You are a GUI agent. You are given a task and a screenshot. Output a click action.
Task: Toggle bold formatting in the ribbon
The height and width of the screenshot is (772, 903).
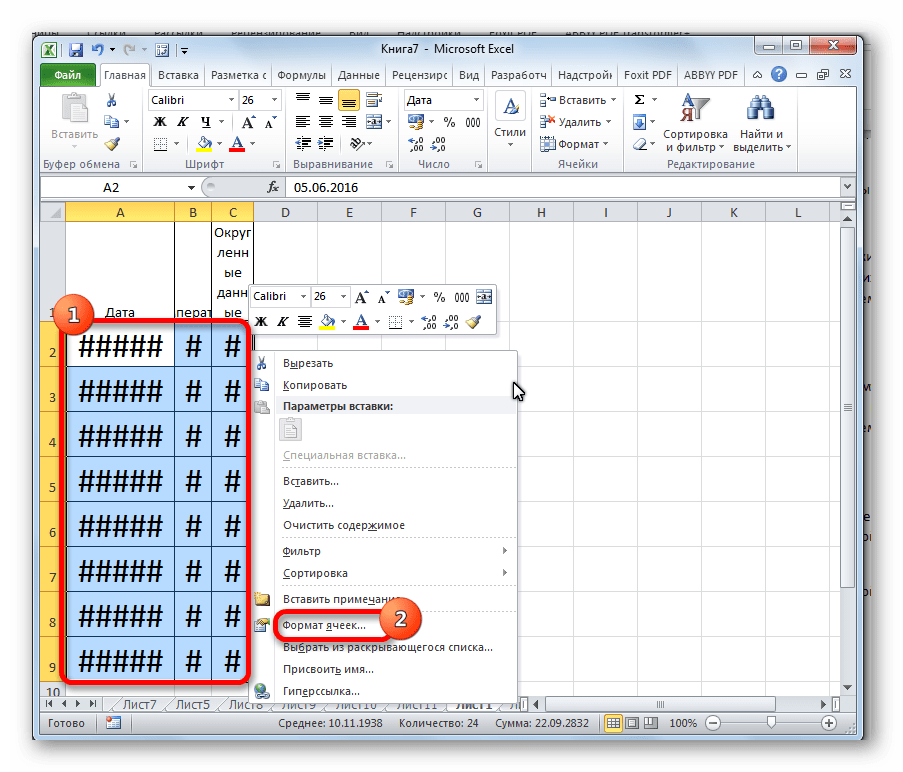click(x=159, y=122)
